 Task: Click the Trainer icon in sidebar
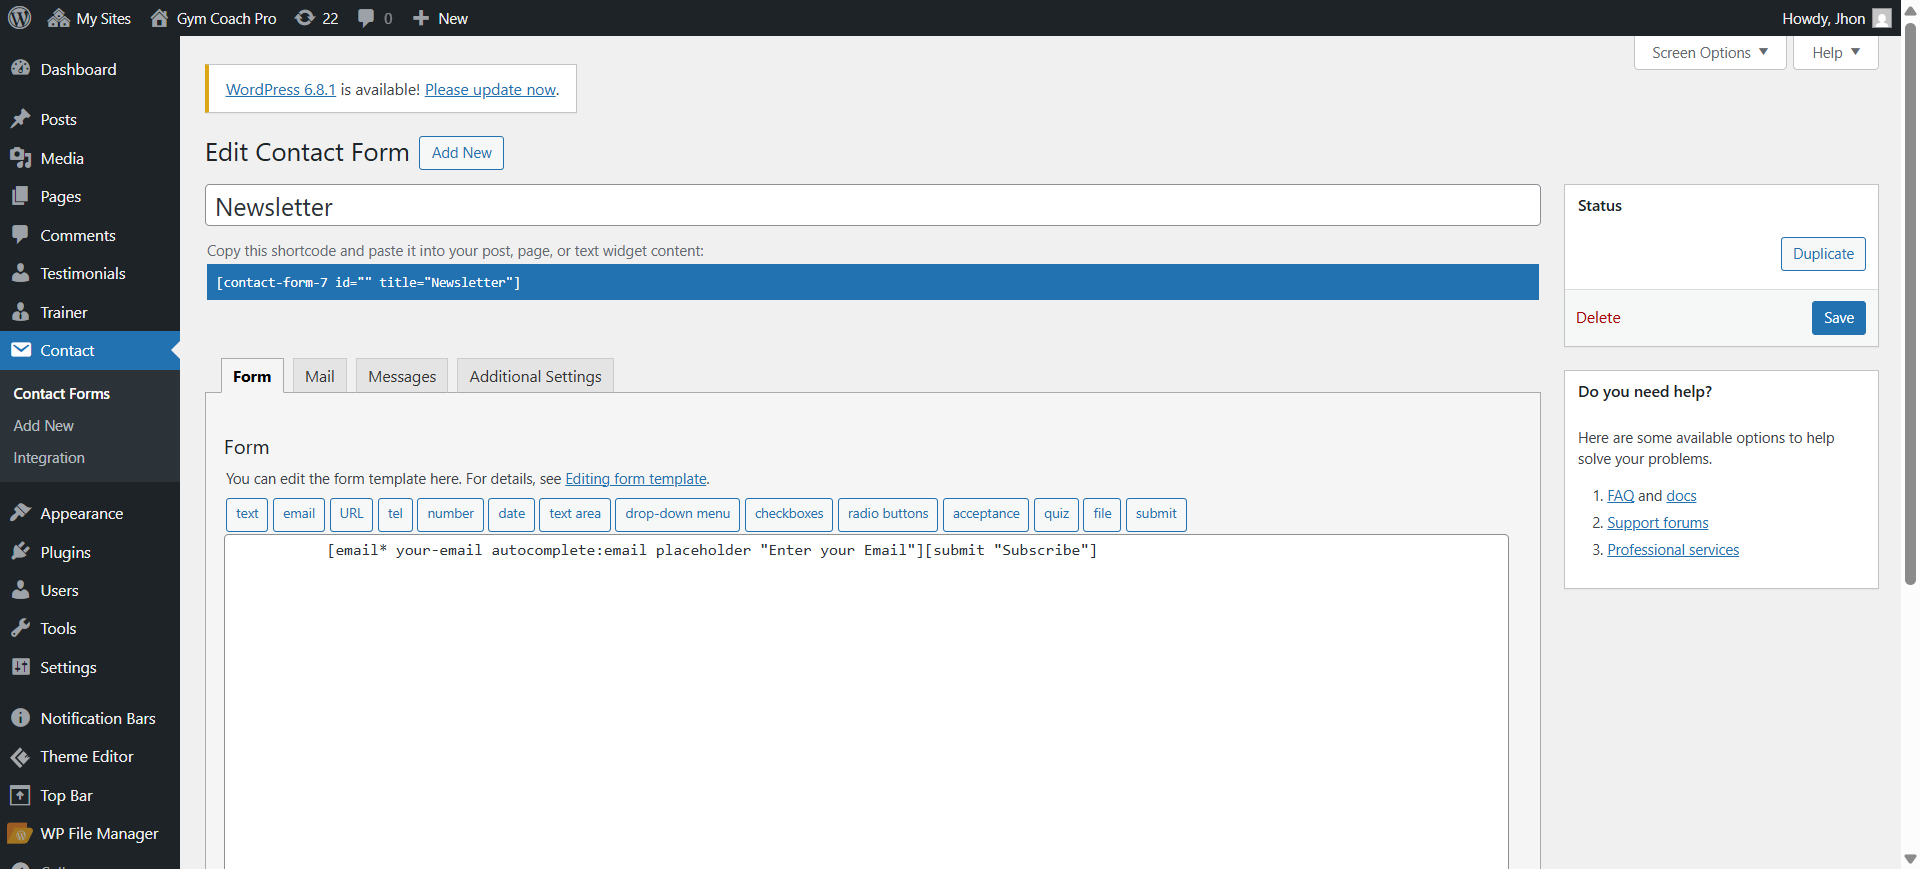[x=20, y=312]
